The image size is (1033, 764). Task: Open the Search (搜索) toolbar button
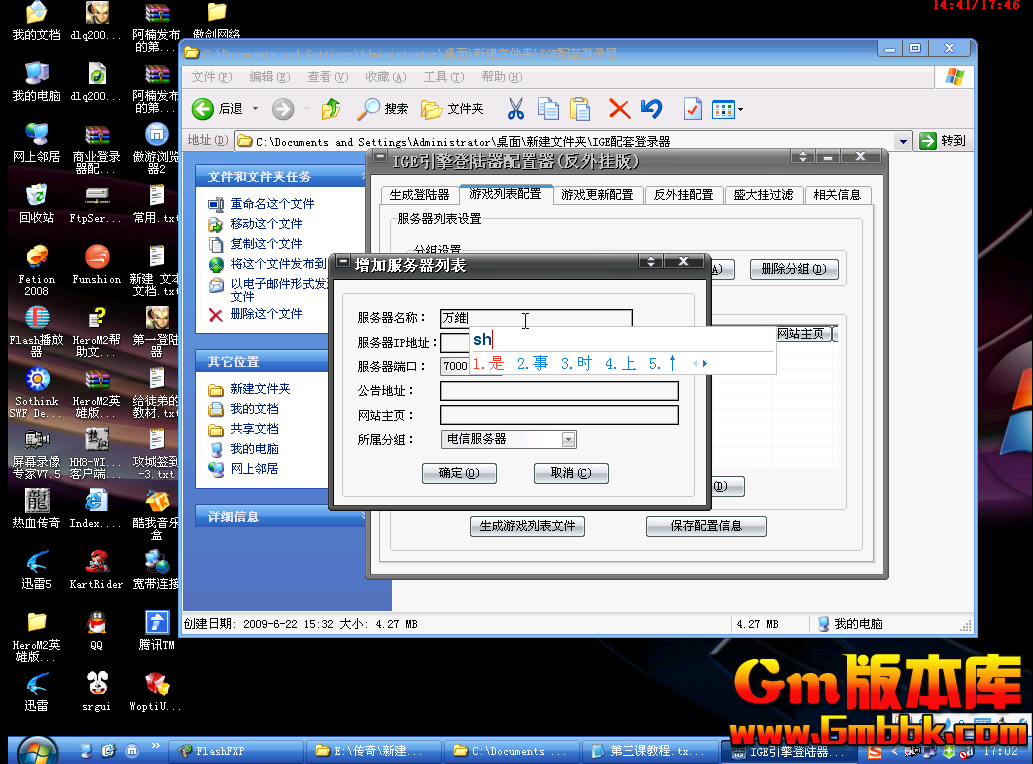[384, 108]
